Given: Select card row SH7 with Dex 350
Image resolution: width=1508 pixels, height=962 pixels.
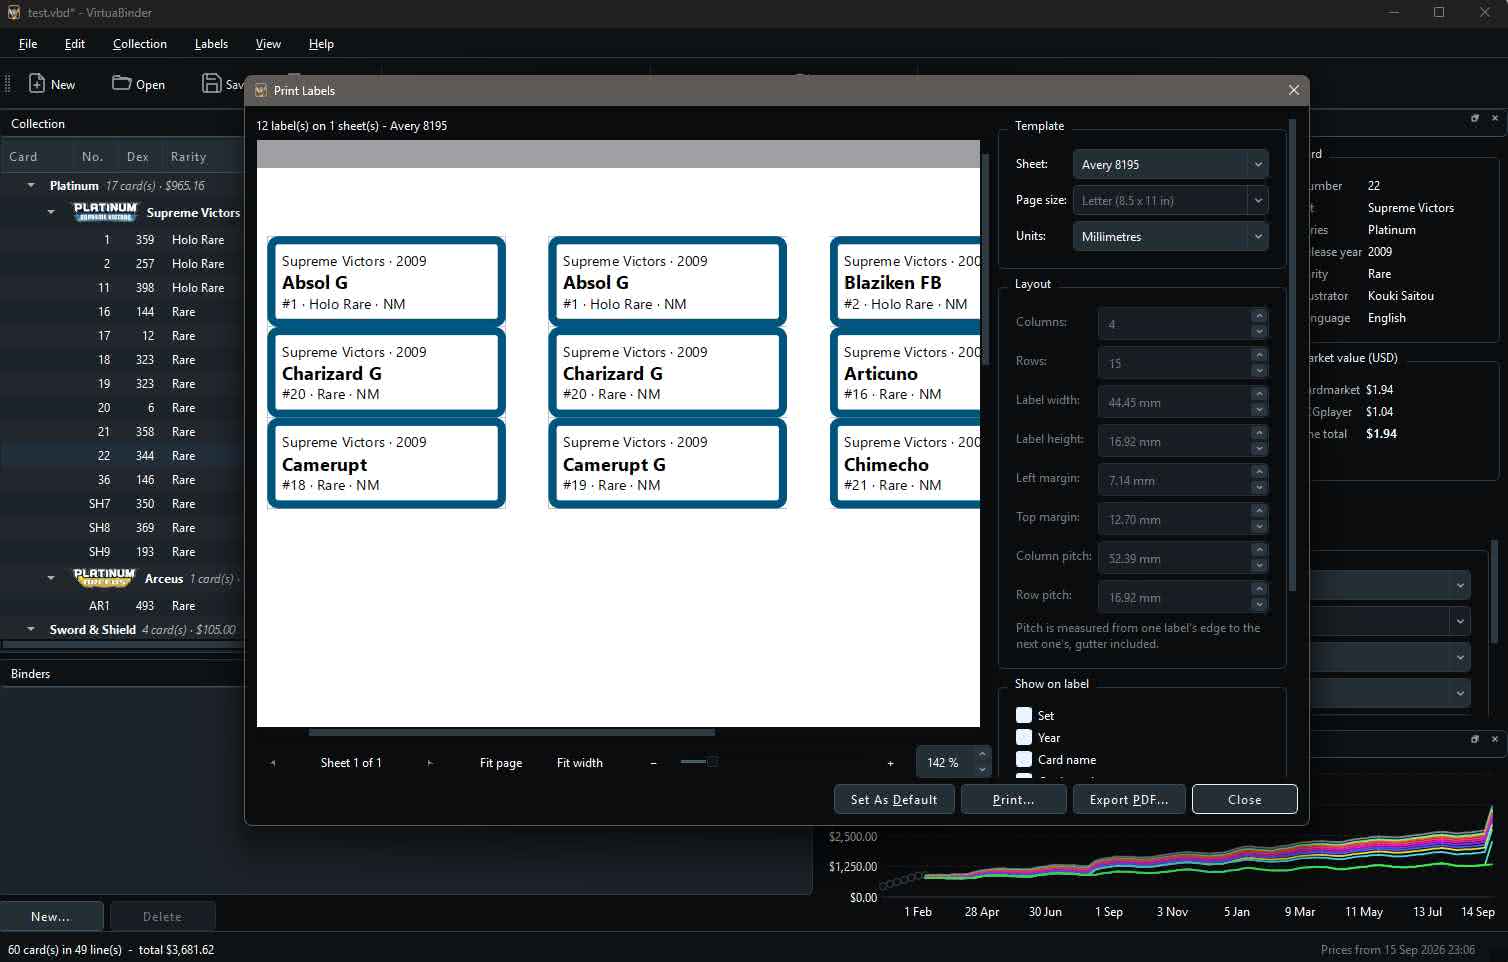Looking at the screenshot, I should point(122,504).
